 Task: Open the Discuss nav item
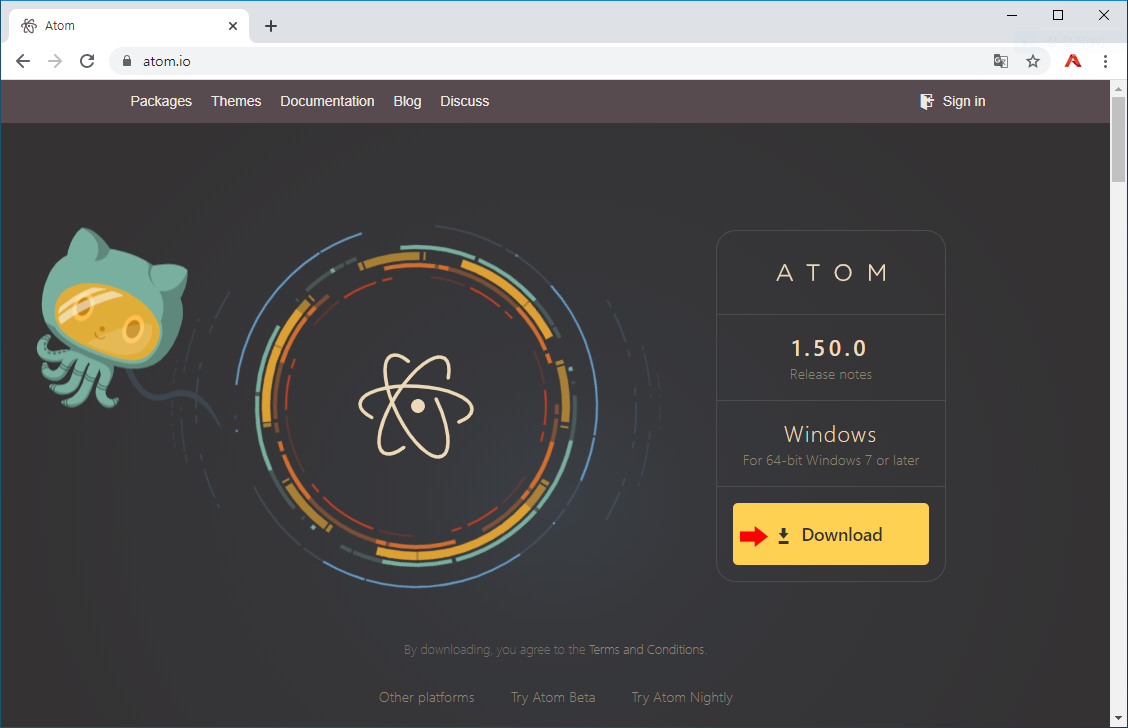coord(465,101)
